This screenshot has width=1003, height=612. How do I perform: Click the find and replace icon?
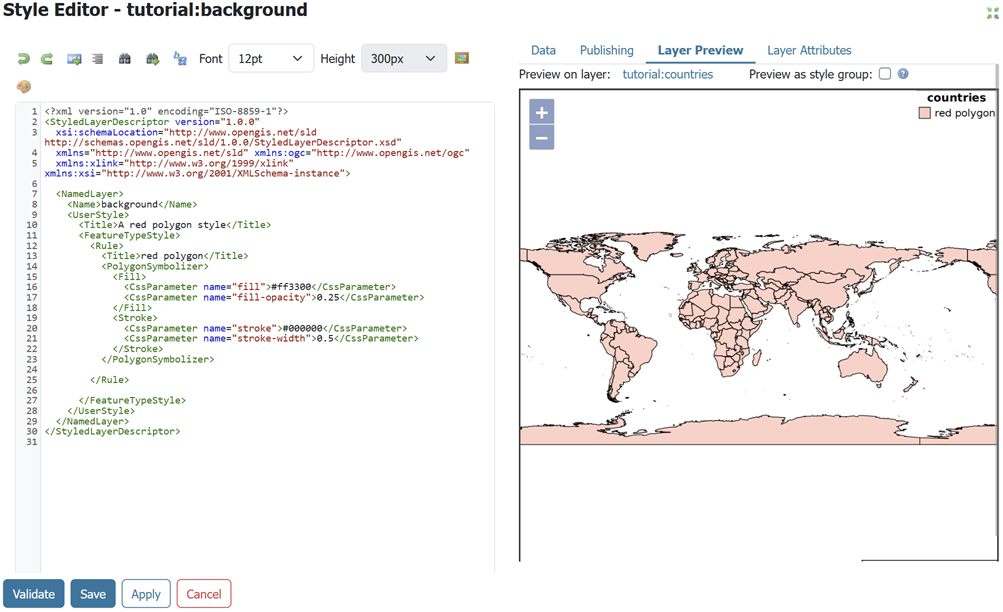180,59
